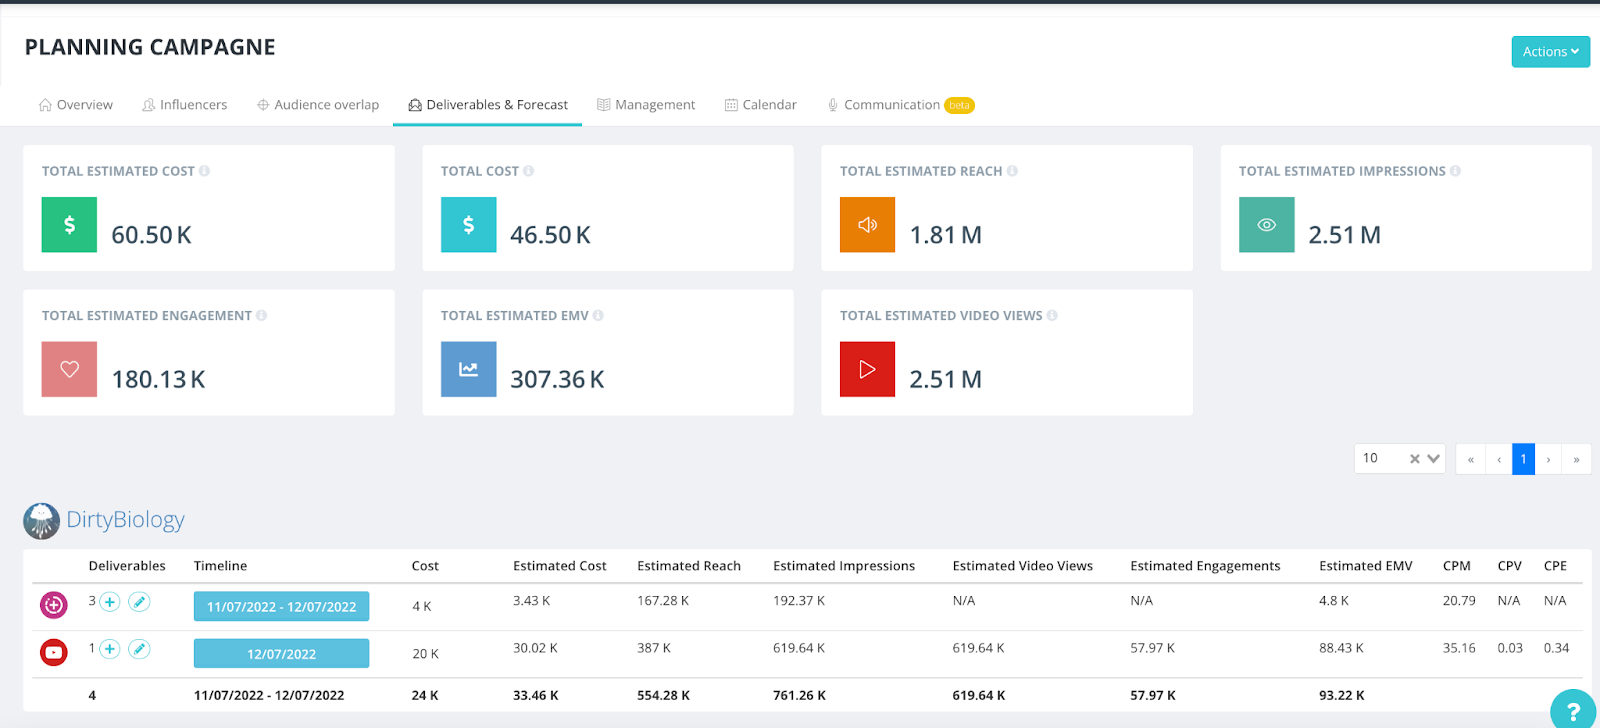Jump to last page with double arrow
The image size is (1600, 728).
click(x=1576, y=459)
